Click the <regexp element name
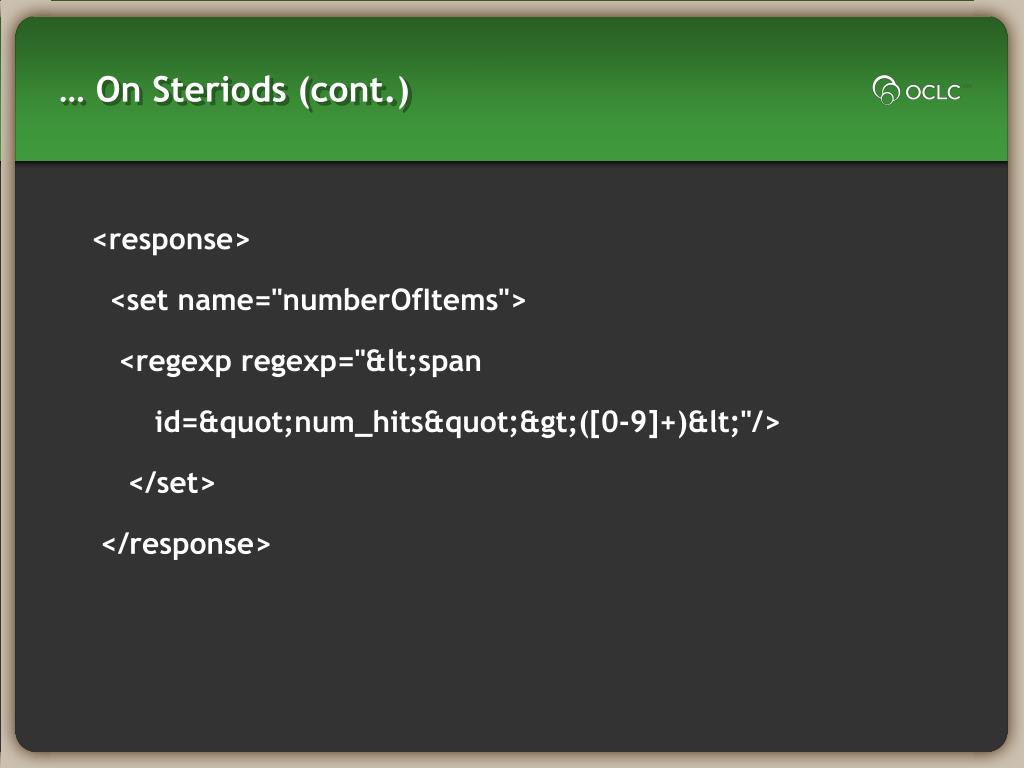The image size is (1024, 768). pyautogui.click(x=175, y=361)
